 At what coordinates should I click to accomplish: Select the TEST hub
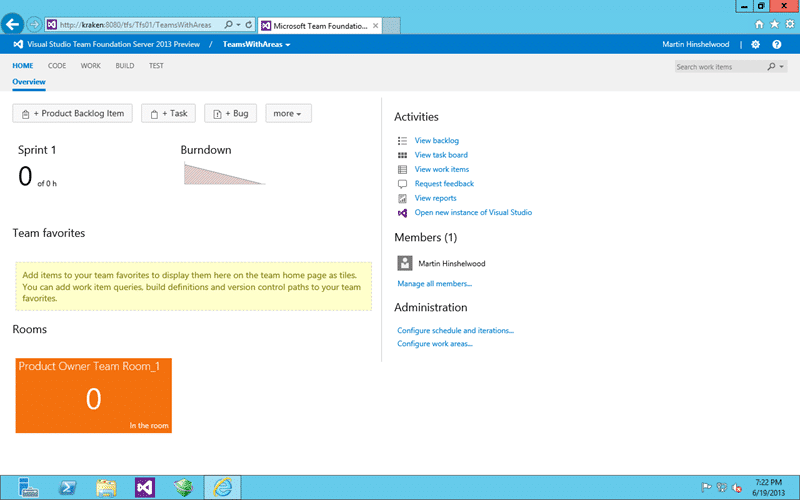156,66
